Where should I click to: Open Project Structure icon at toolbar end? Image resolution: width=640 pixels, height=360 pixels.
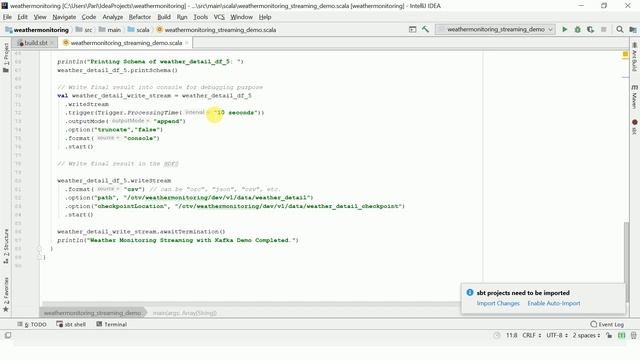pos(633,29)
